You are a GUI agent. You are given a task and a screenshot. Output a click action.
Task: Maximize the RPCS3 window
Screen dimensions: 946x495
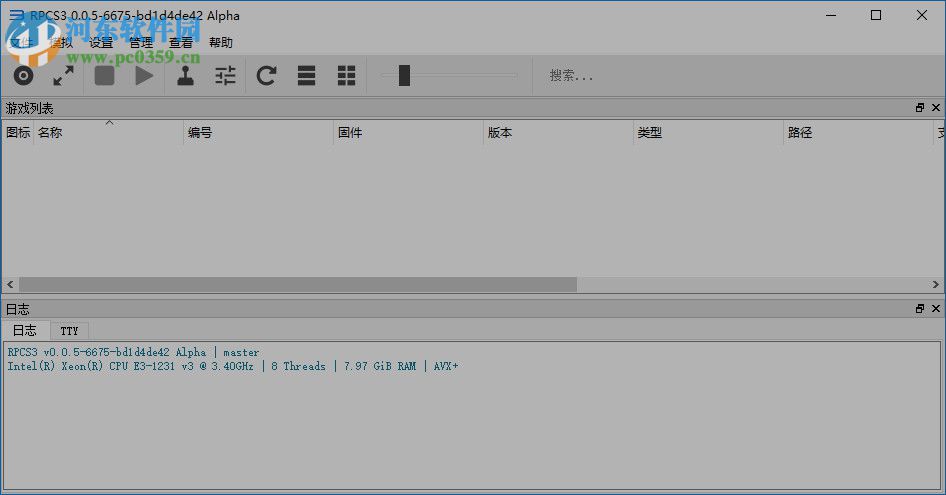(876, 15)
